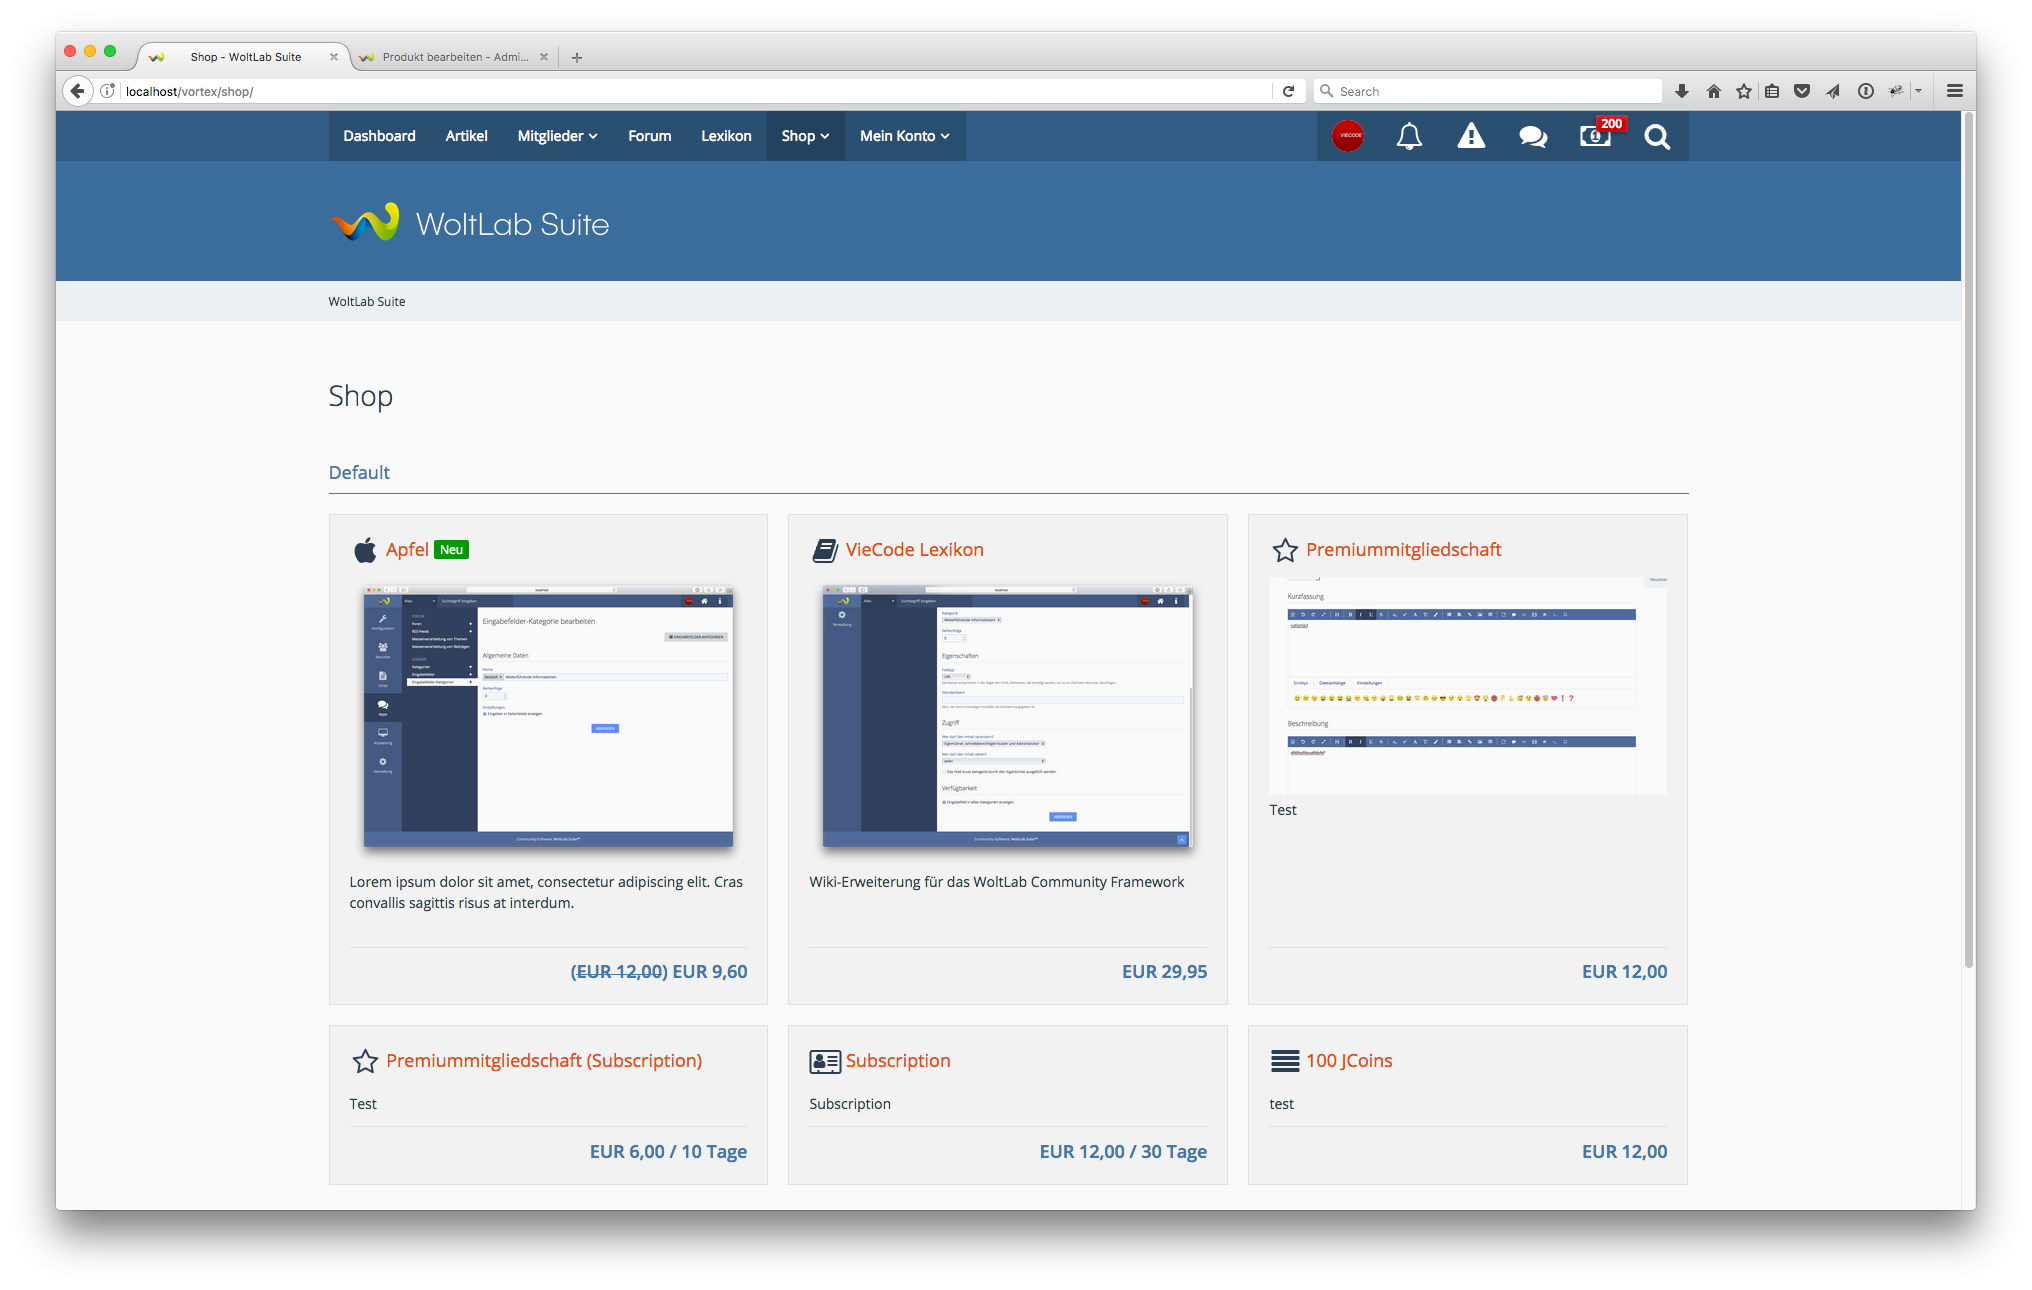The height and width of the screenshot is (1290, 2032).
Task: Switch to the Produkt bearbeiten tab
Action: click(x=455, y=57)
